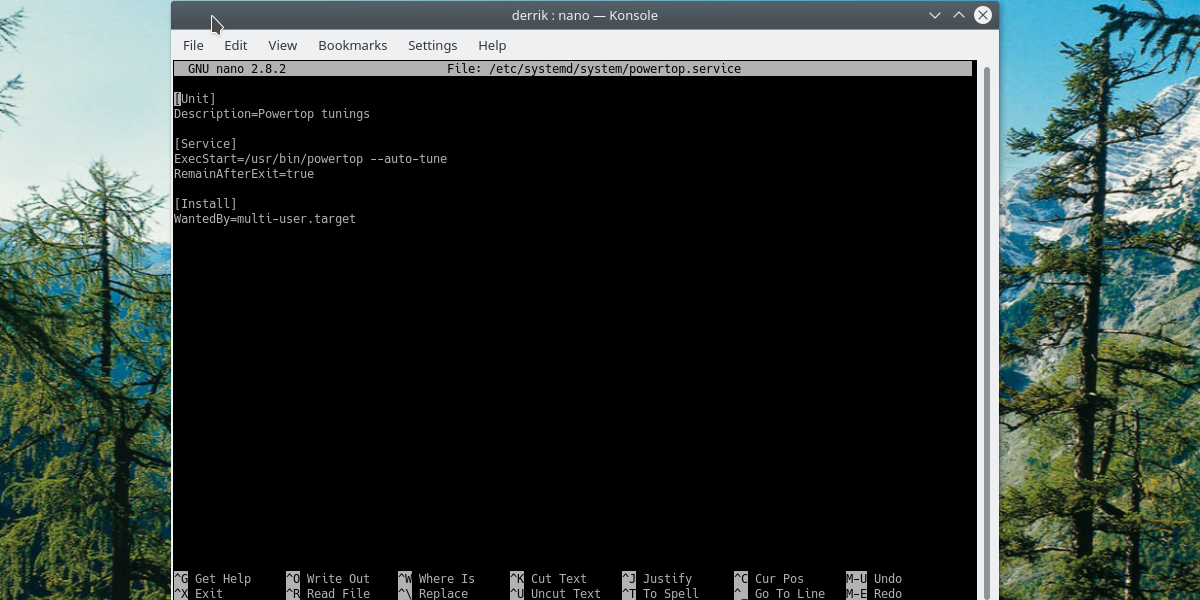The width and height of the screenshot is (1200, 600).
Task: Open the View menu
Action: 283,45
